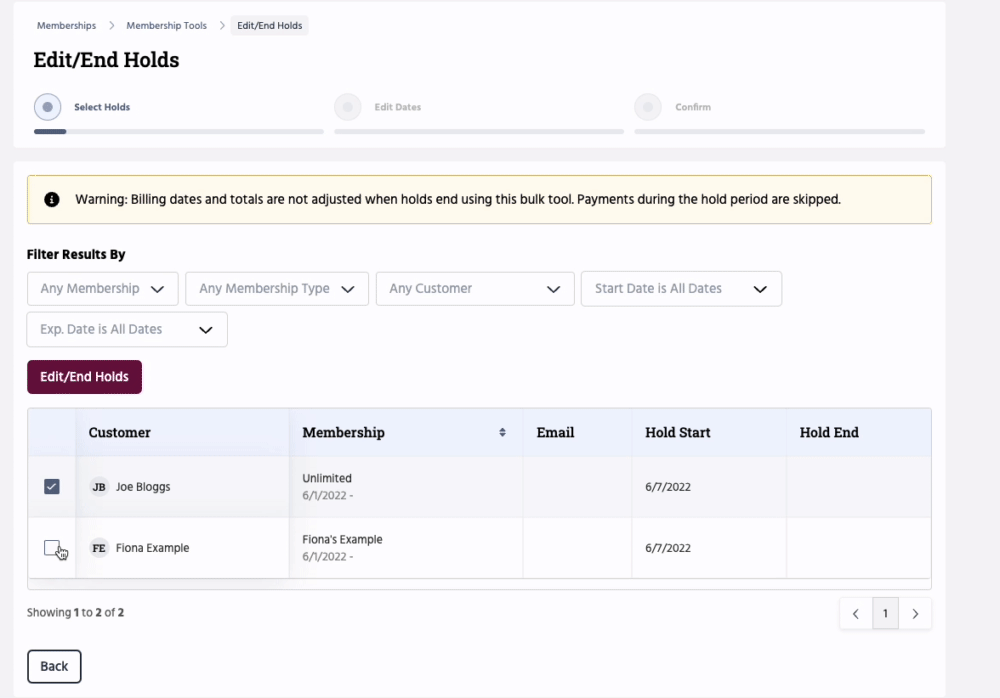The image size is (1000, 698).
Task: Click the Confirm step circle
Action: (x=647, y=107)
